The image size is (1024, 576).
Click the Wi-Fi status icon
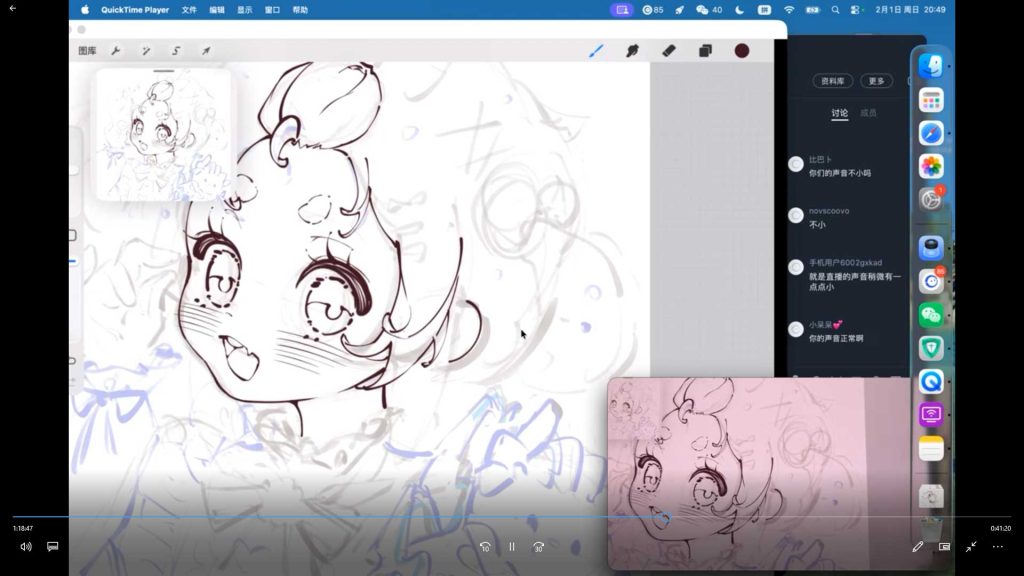[x=789, y=10]
